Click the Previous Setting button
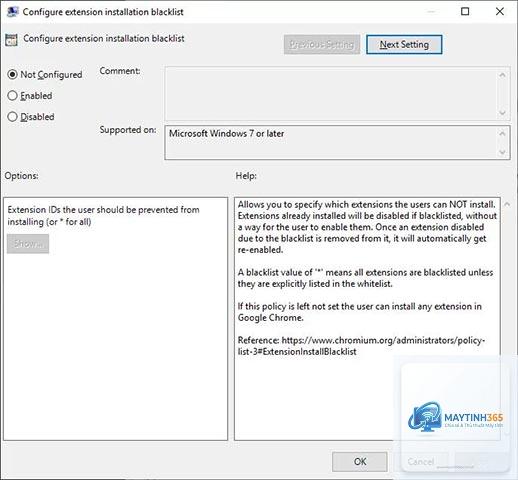Screen dimensions: 518x480 pos(322,44)
